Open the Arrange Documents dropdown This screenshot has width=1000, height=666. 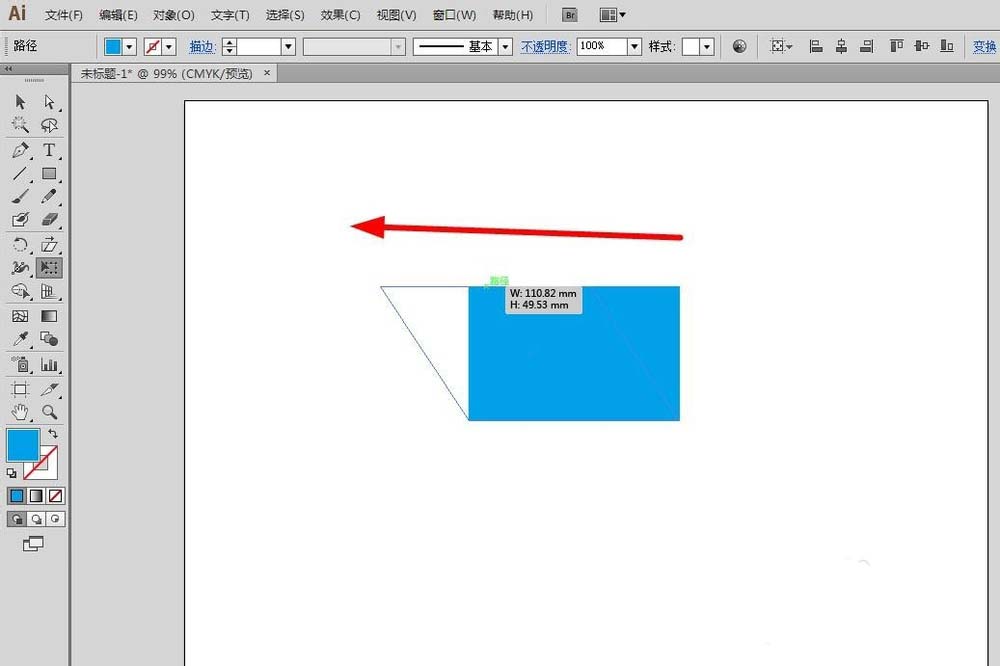point(613,15)
